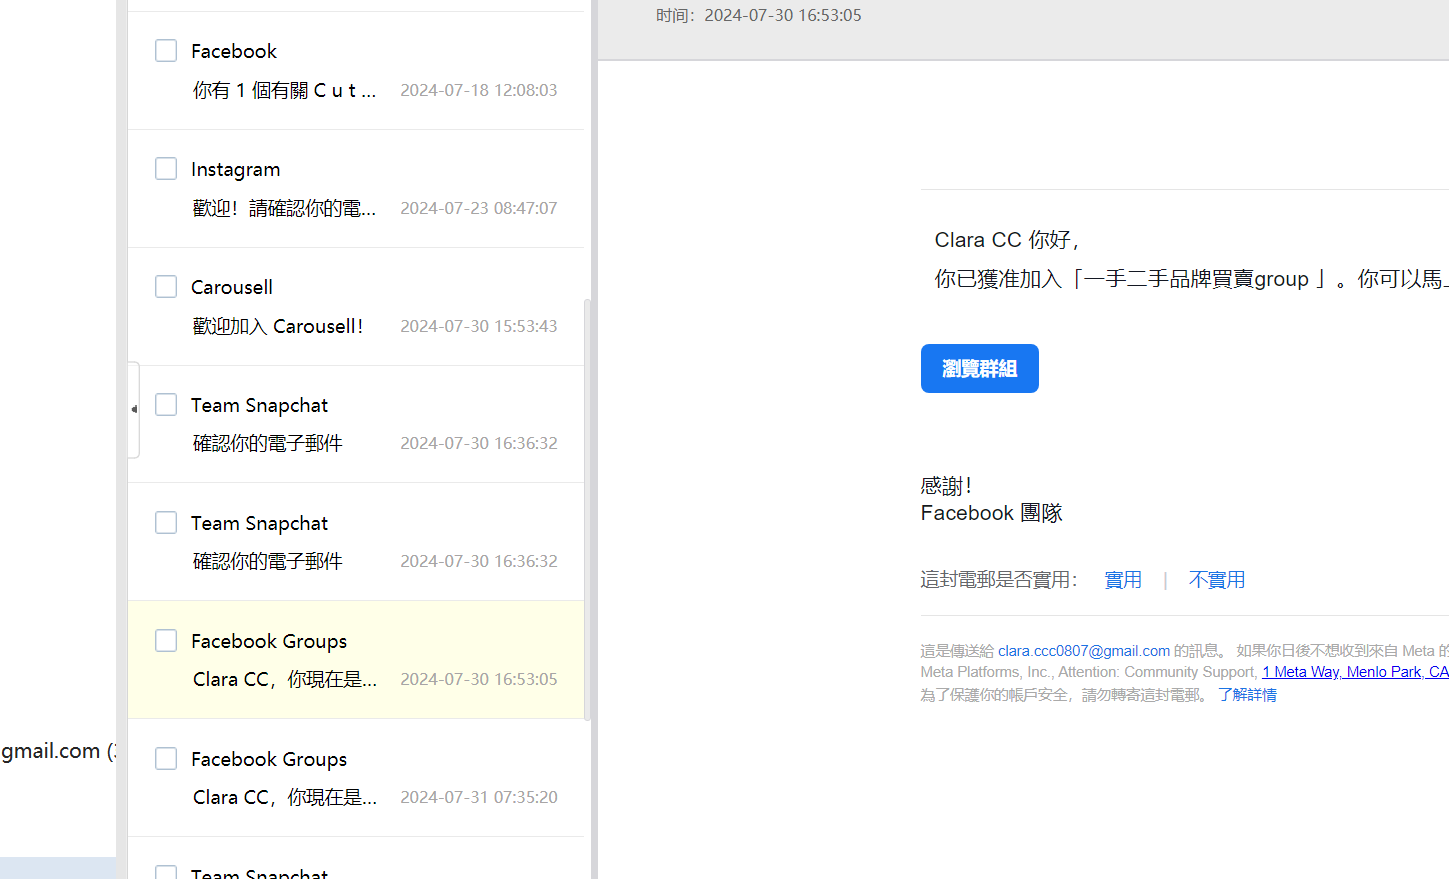Click the email list vertical scrollbar
1449x879 pixels.
click(588, 510)
